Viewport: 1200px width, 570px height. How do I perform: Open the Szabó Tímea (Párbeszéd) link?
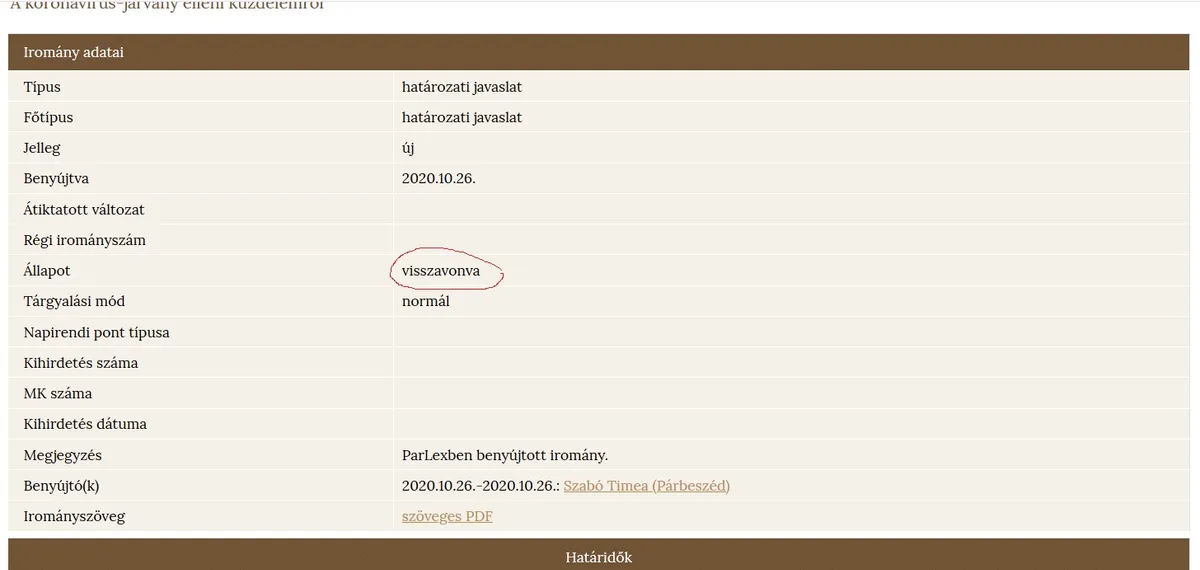[646, 486]
